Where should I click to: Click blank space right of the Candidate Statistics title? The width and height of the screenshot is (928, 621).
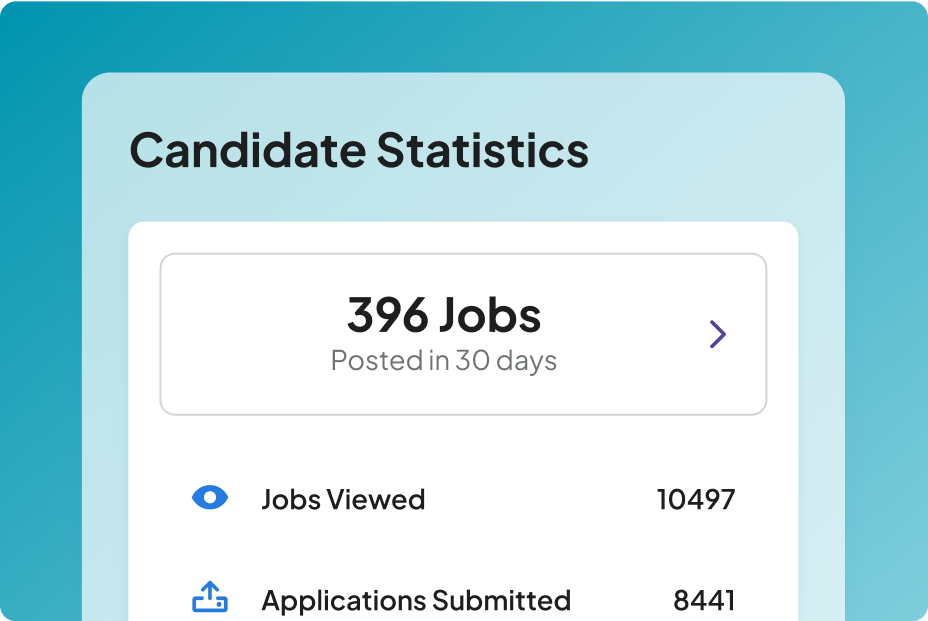tap(710, 150)
